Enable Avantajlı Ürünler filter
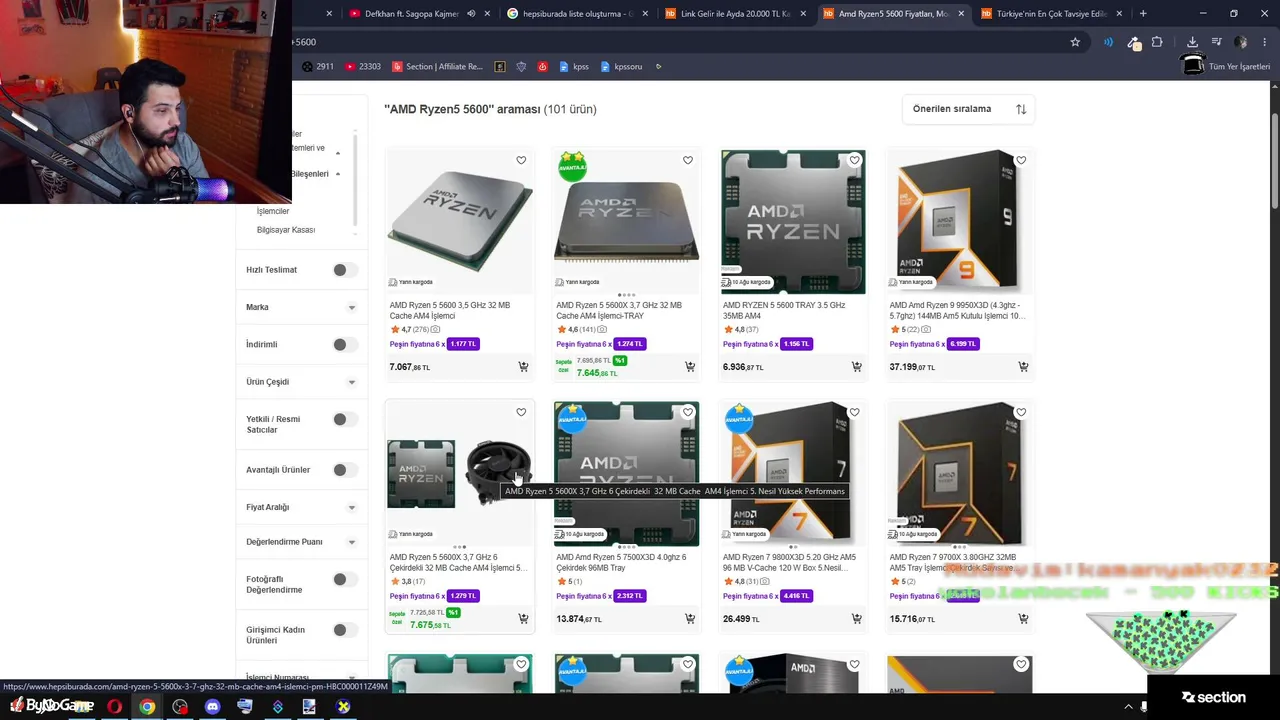 tap(345, 470)
